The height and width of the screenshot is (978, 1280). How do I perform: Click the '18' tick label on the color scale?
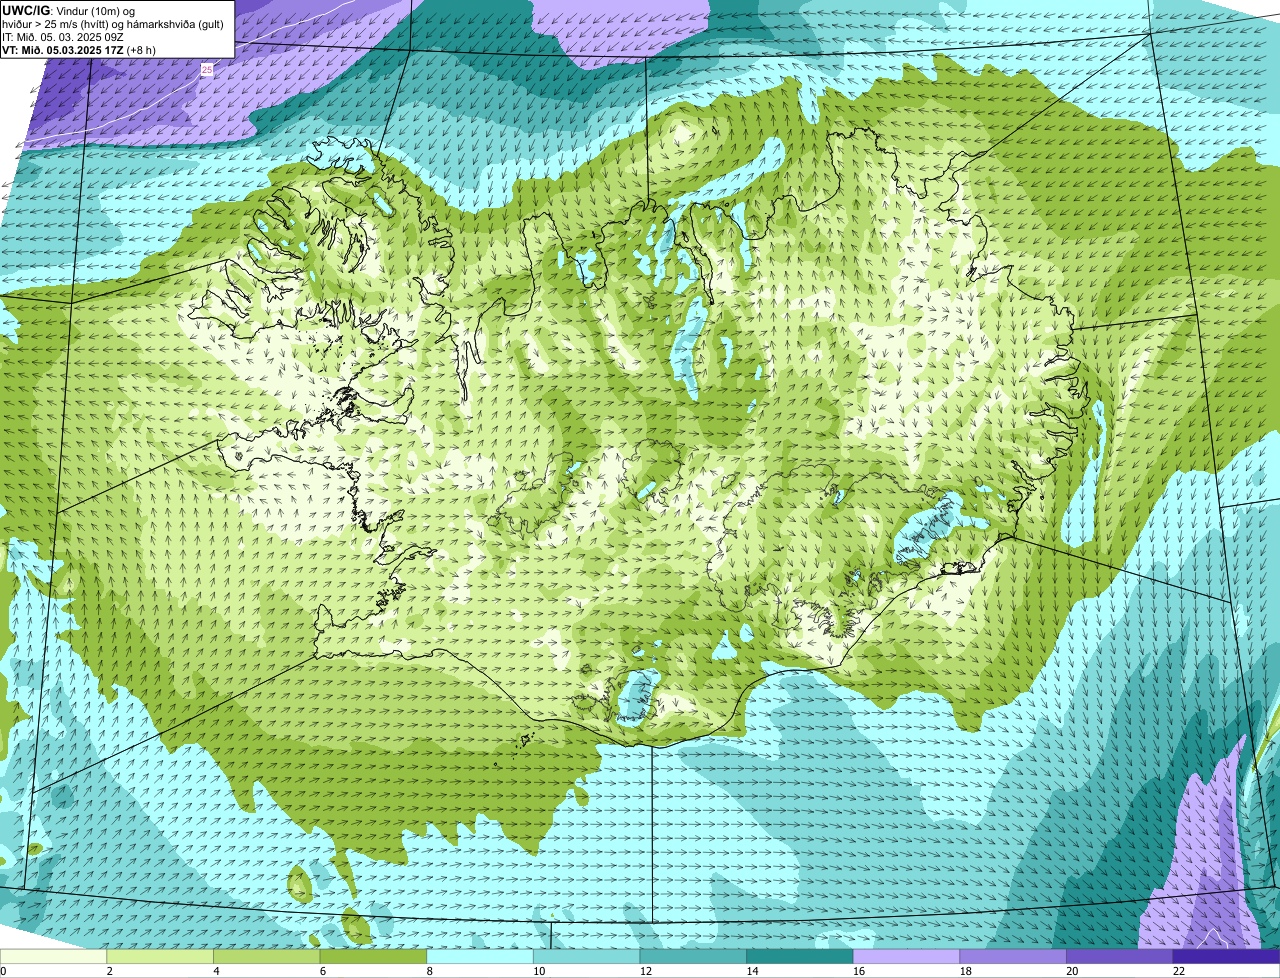point(966,971)
